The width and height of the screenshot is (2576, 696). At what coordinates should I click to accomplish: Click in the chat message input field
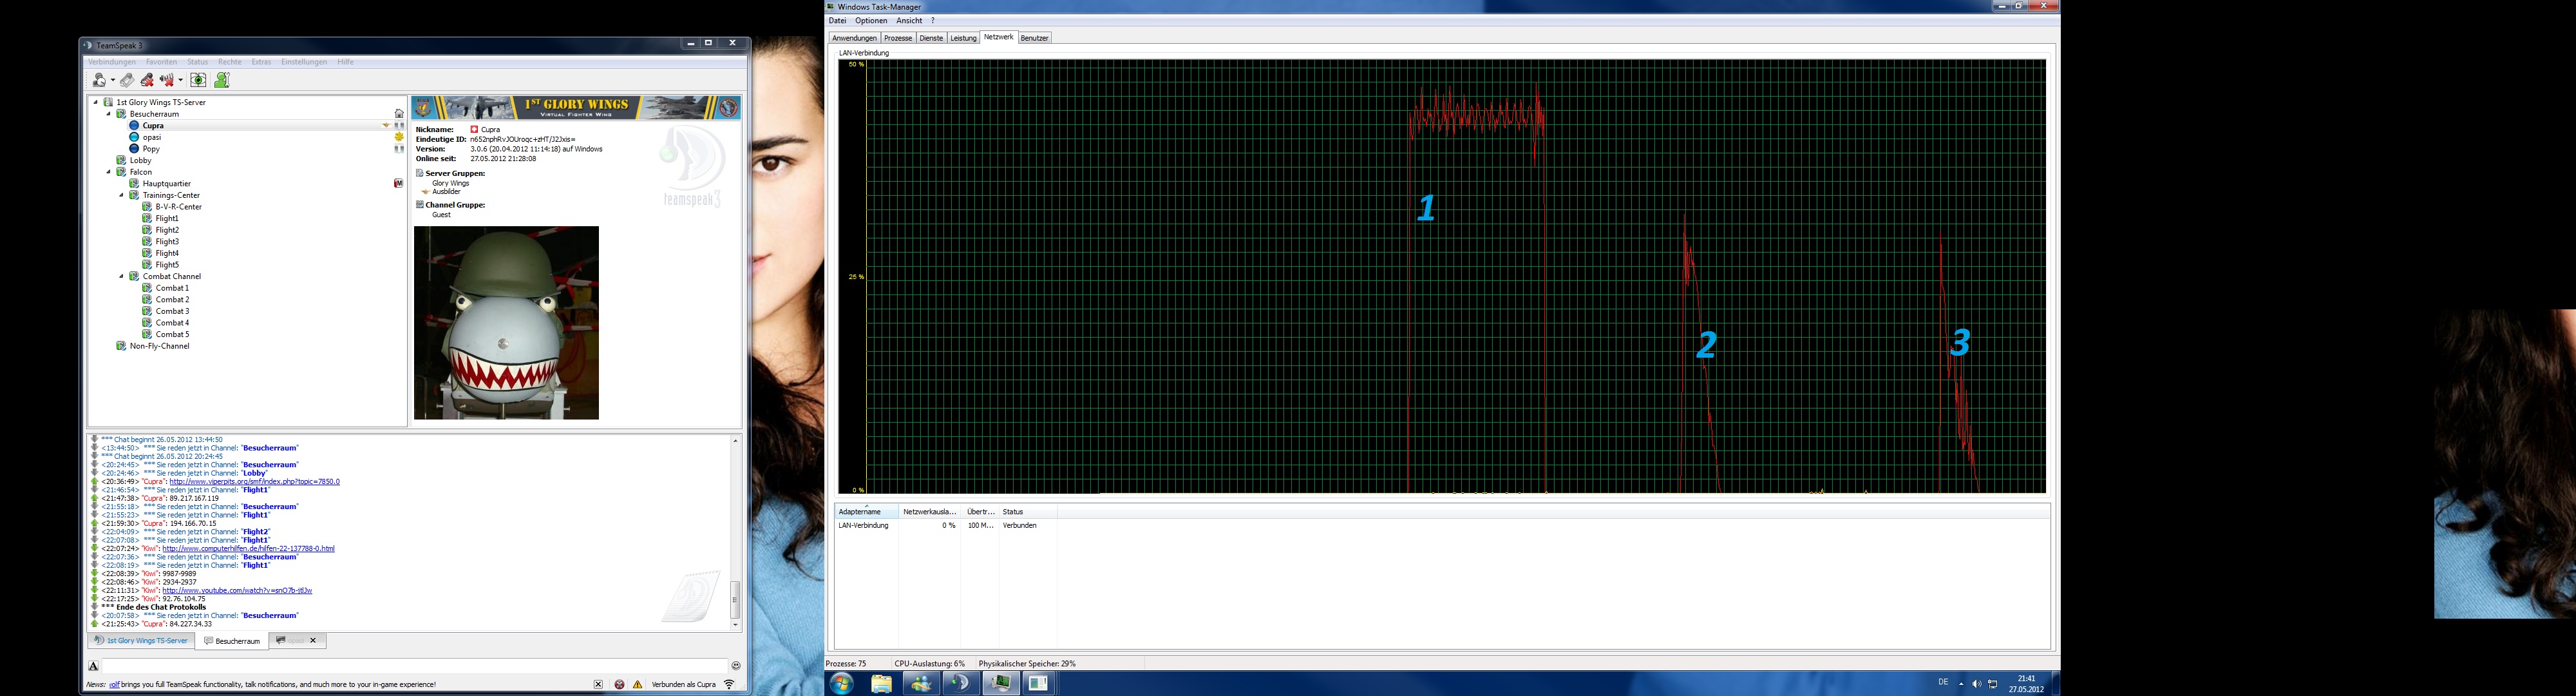[414, 666]
